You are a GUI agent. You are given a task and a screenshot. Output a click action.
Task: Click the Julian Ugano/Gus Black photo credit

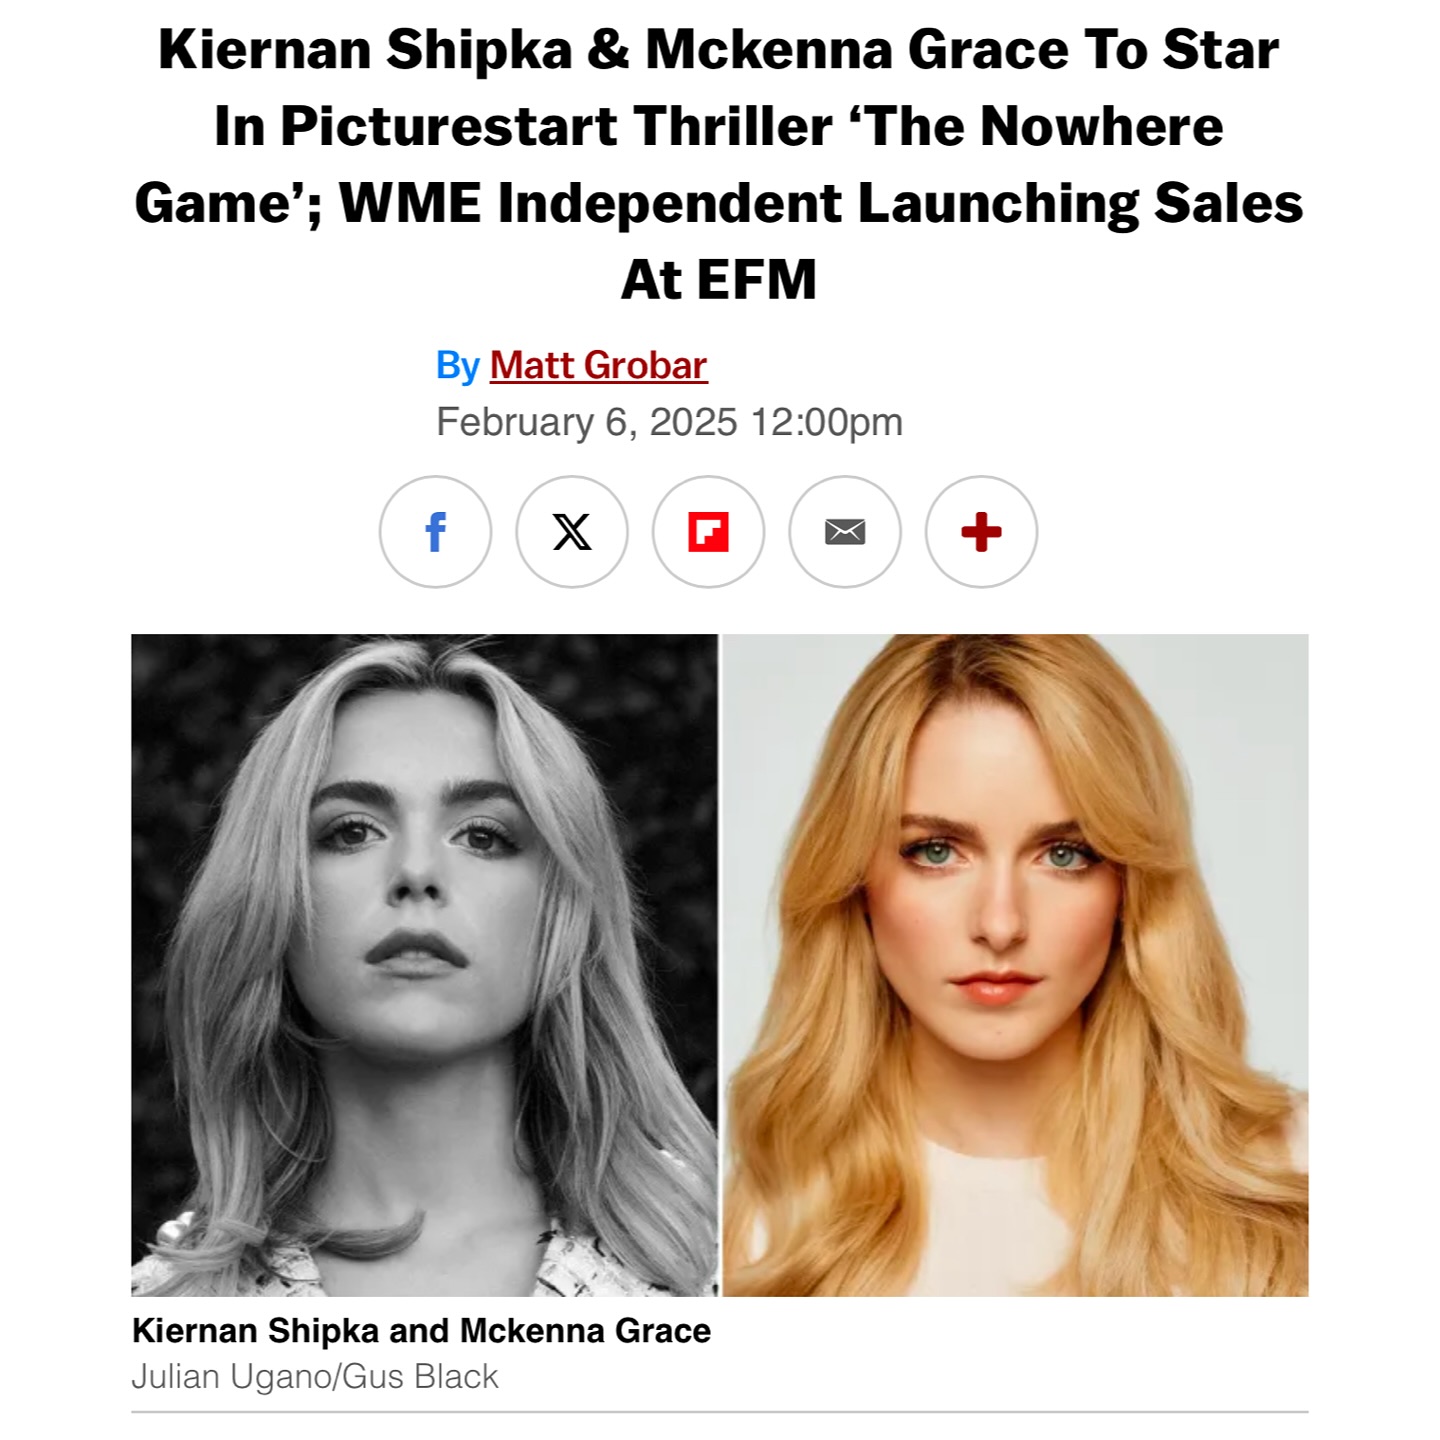tap(315, 1377)
